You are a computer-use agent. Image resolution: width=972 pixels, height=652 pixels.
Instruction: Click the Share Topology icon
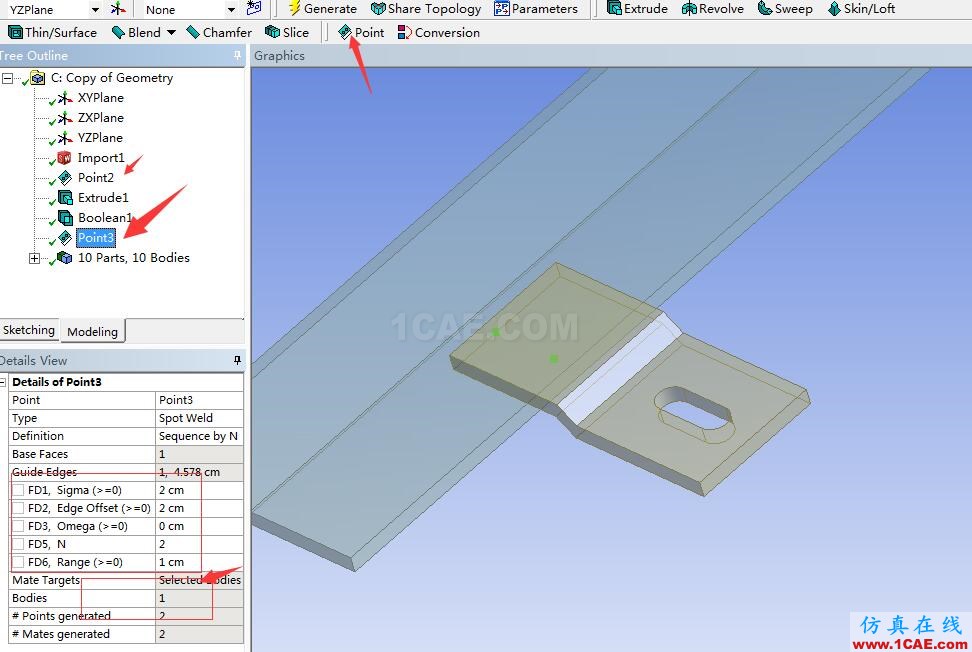pyautogui.click(x=378, y=8)
